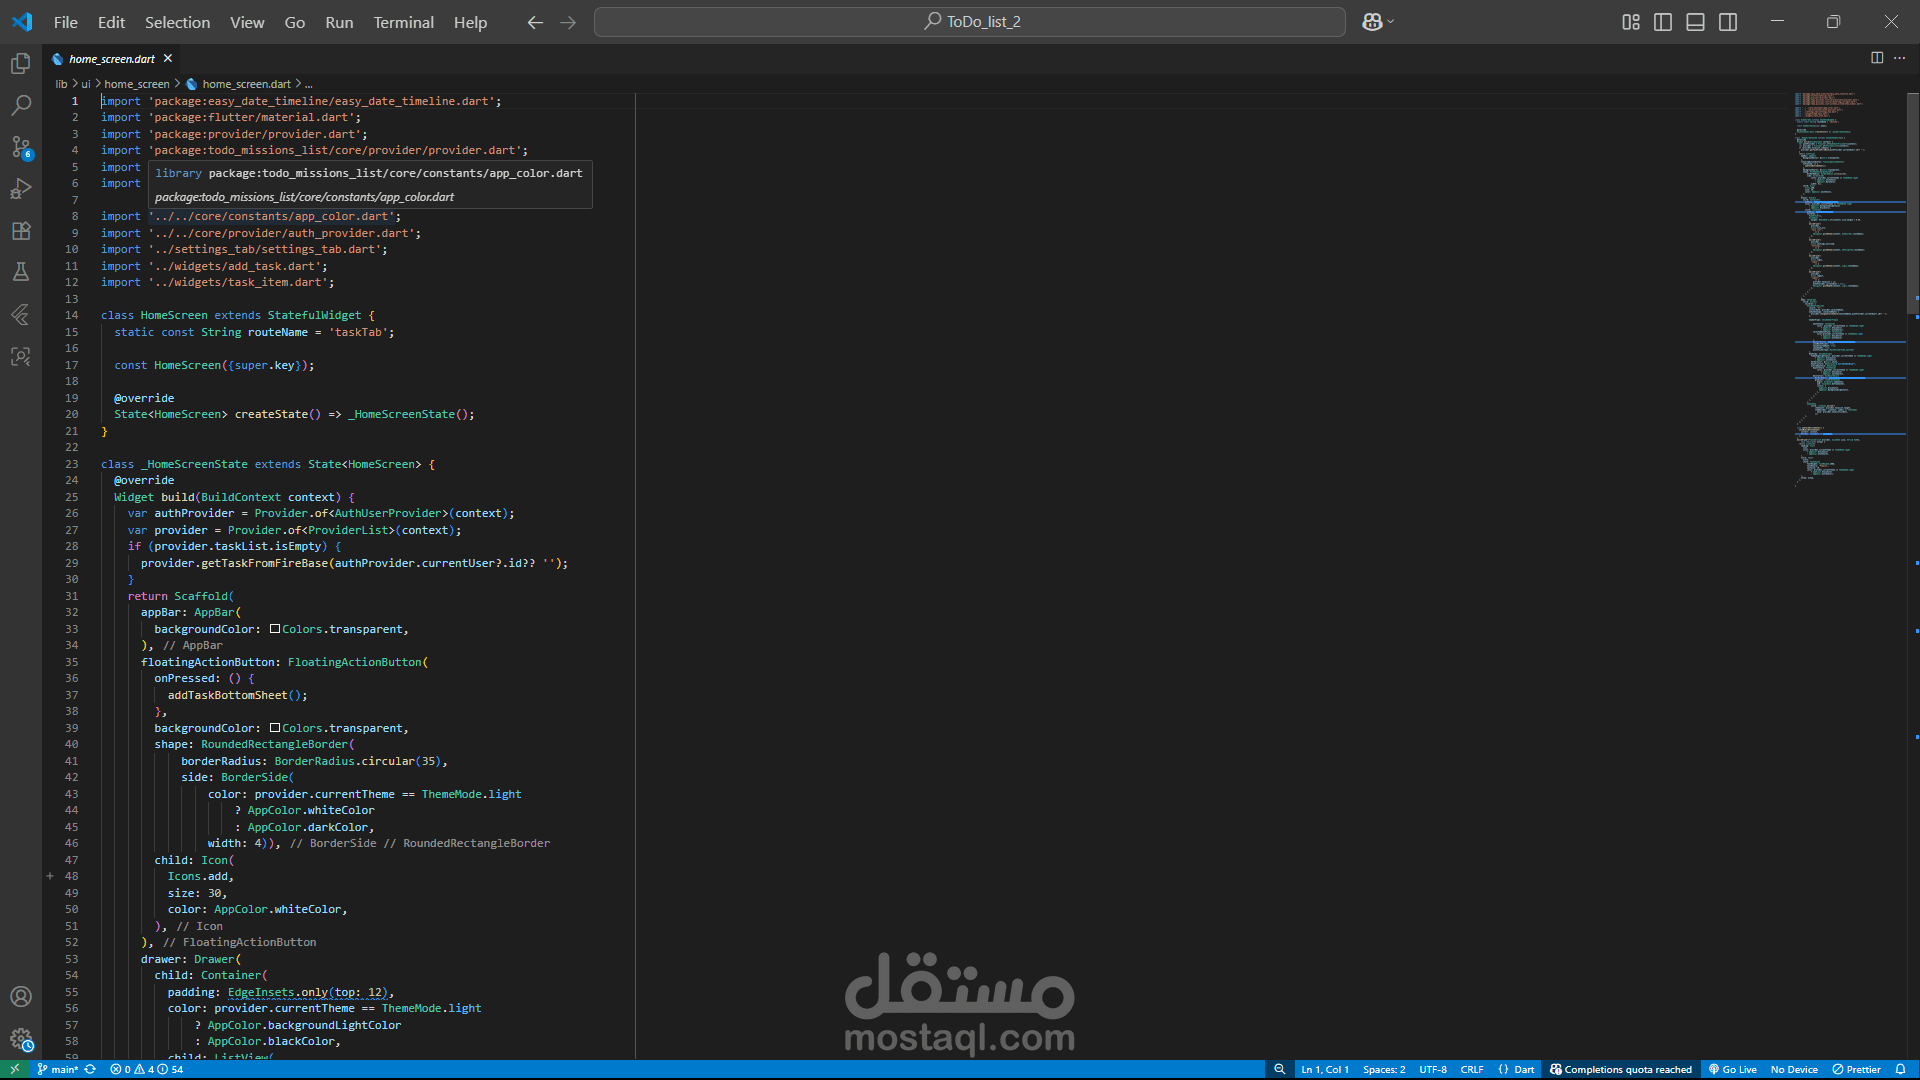Click transparent color swatch on line 33
This screenshot has width=1920, height=1080.
[x=275, y=629]
